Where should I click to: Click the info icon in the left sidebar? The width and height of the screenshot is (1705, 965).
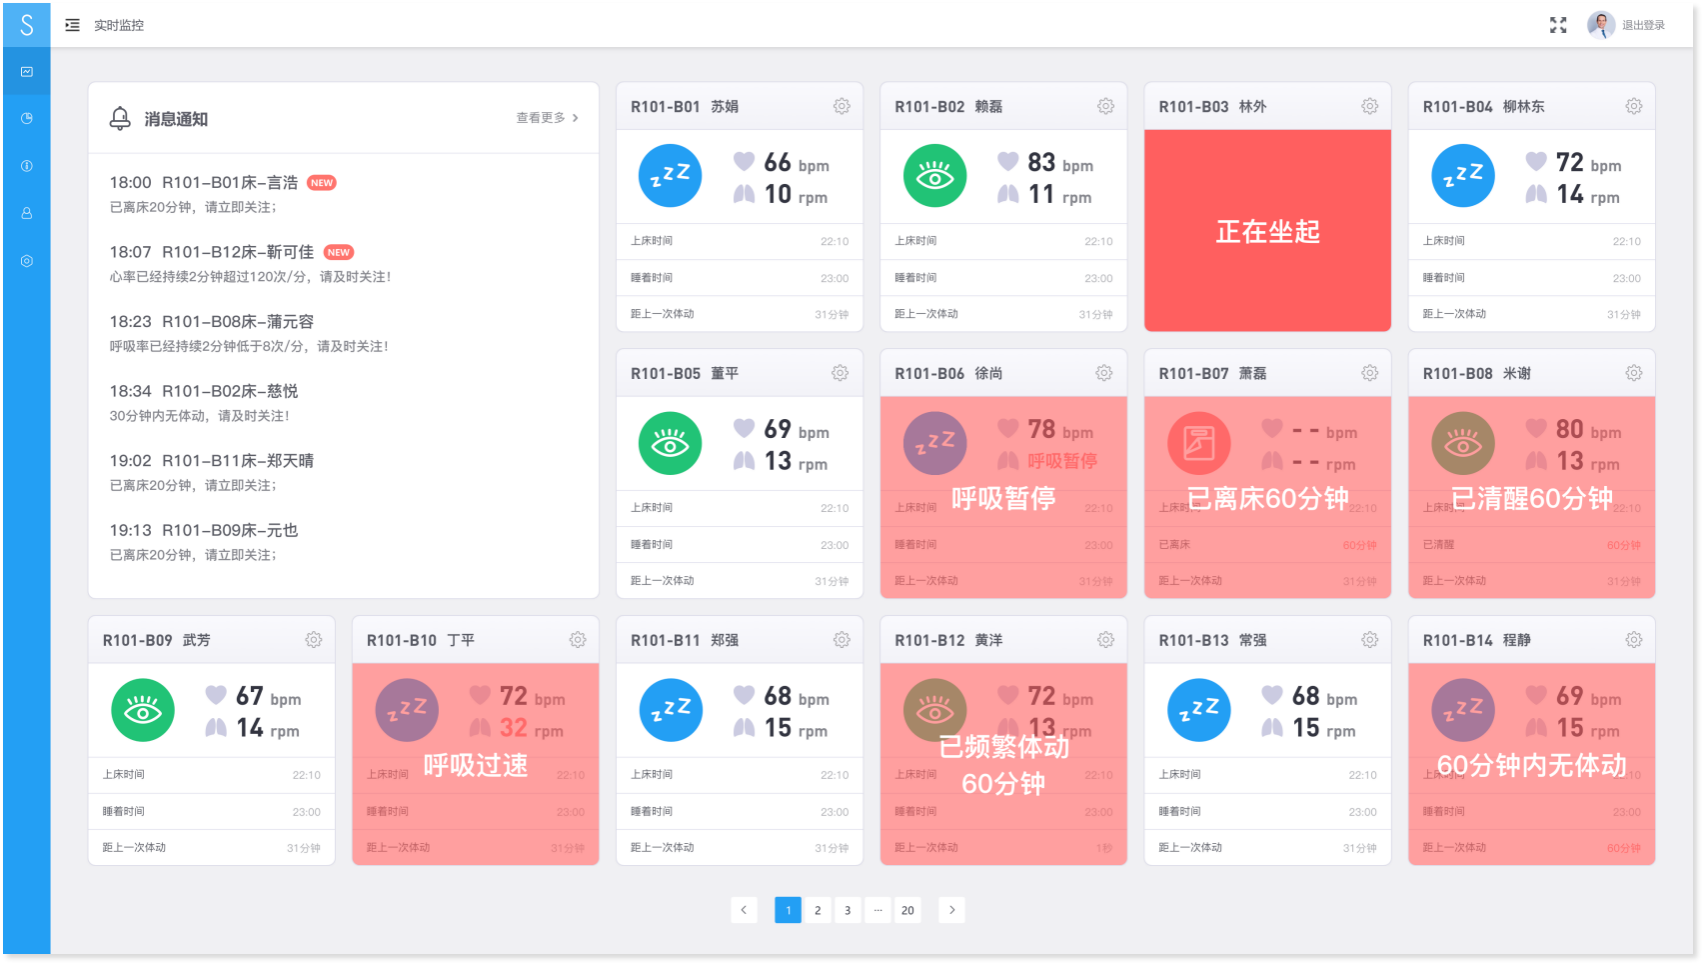(27, 165)
